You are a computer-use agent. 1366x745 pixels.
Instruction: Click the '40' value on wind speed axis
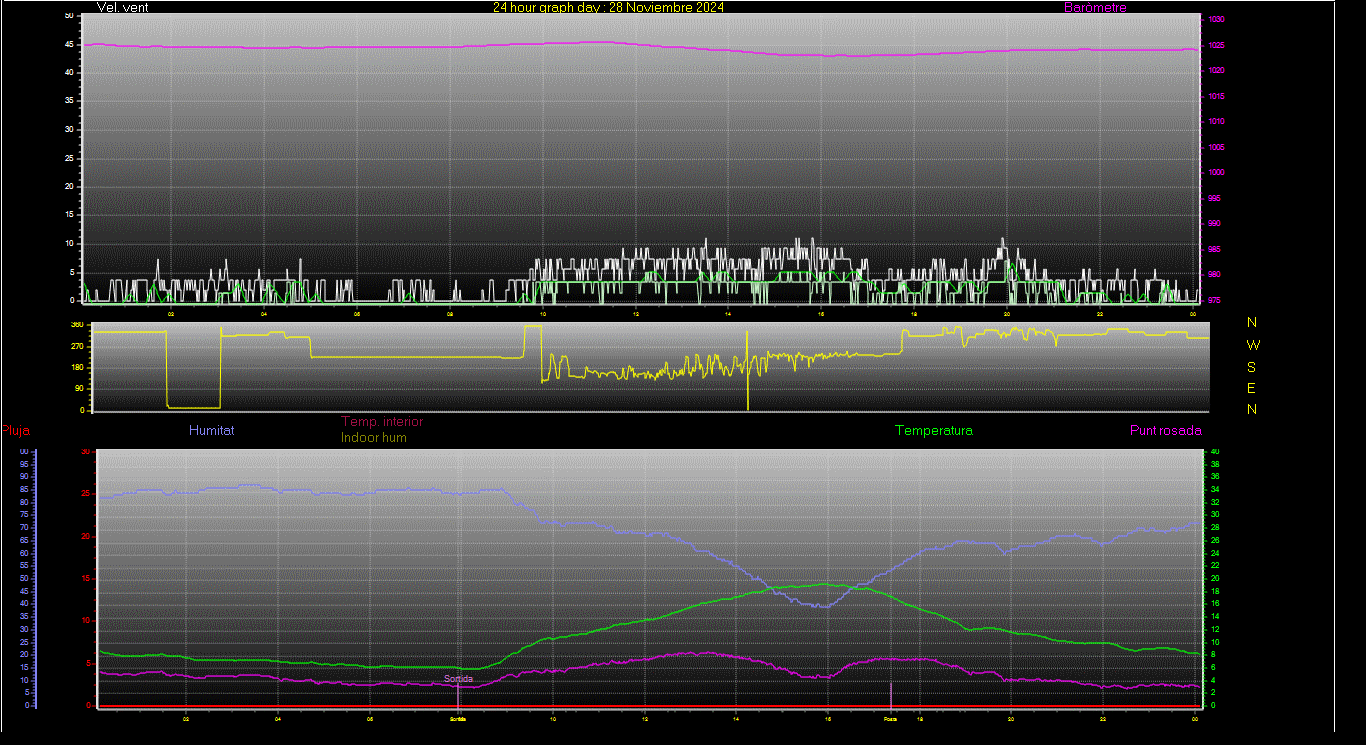pyautogui.click(x=68, y=73)
